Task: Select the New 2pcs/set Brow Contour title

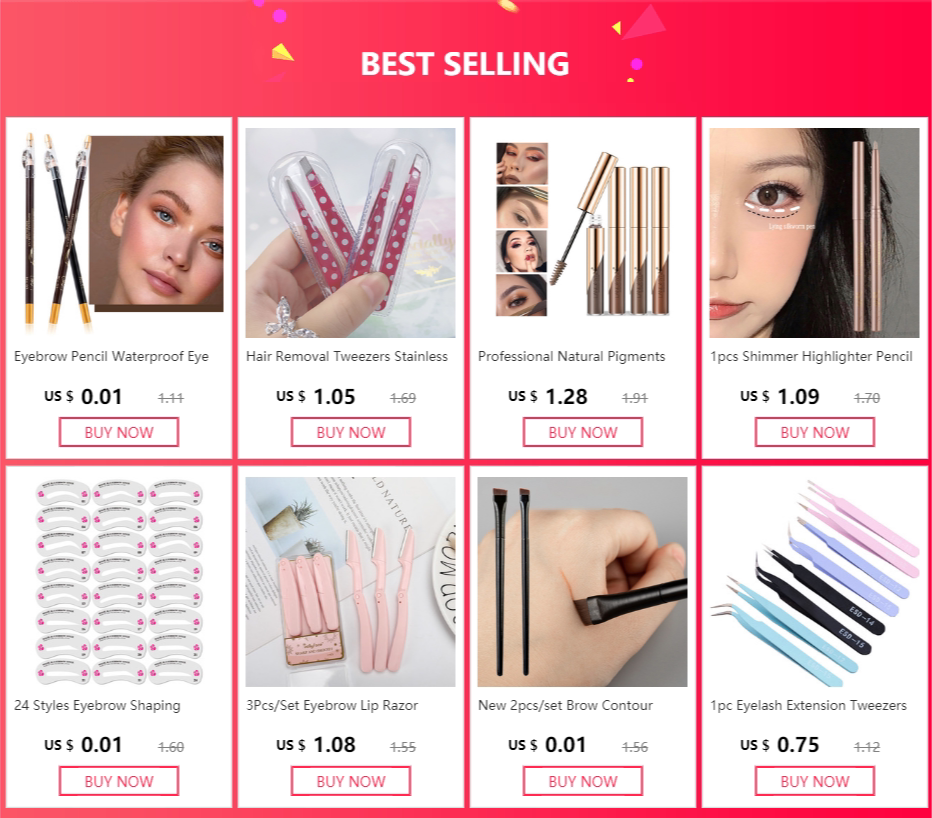Action: pyautogui.click(x=565, y=706)
